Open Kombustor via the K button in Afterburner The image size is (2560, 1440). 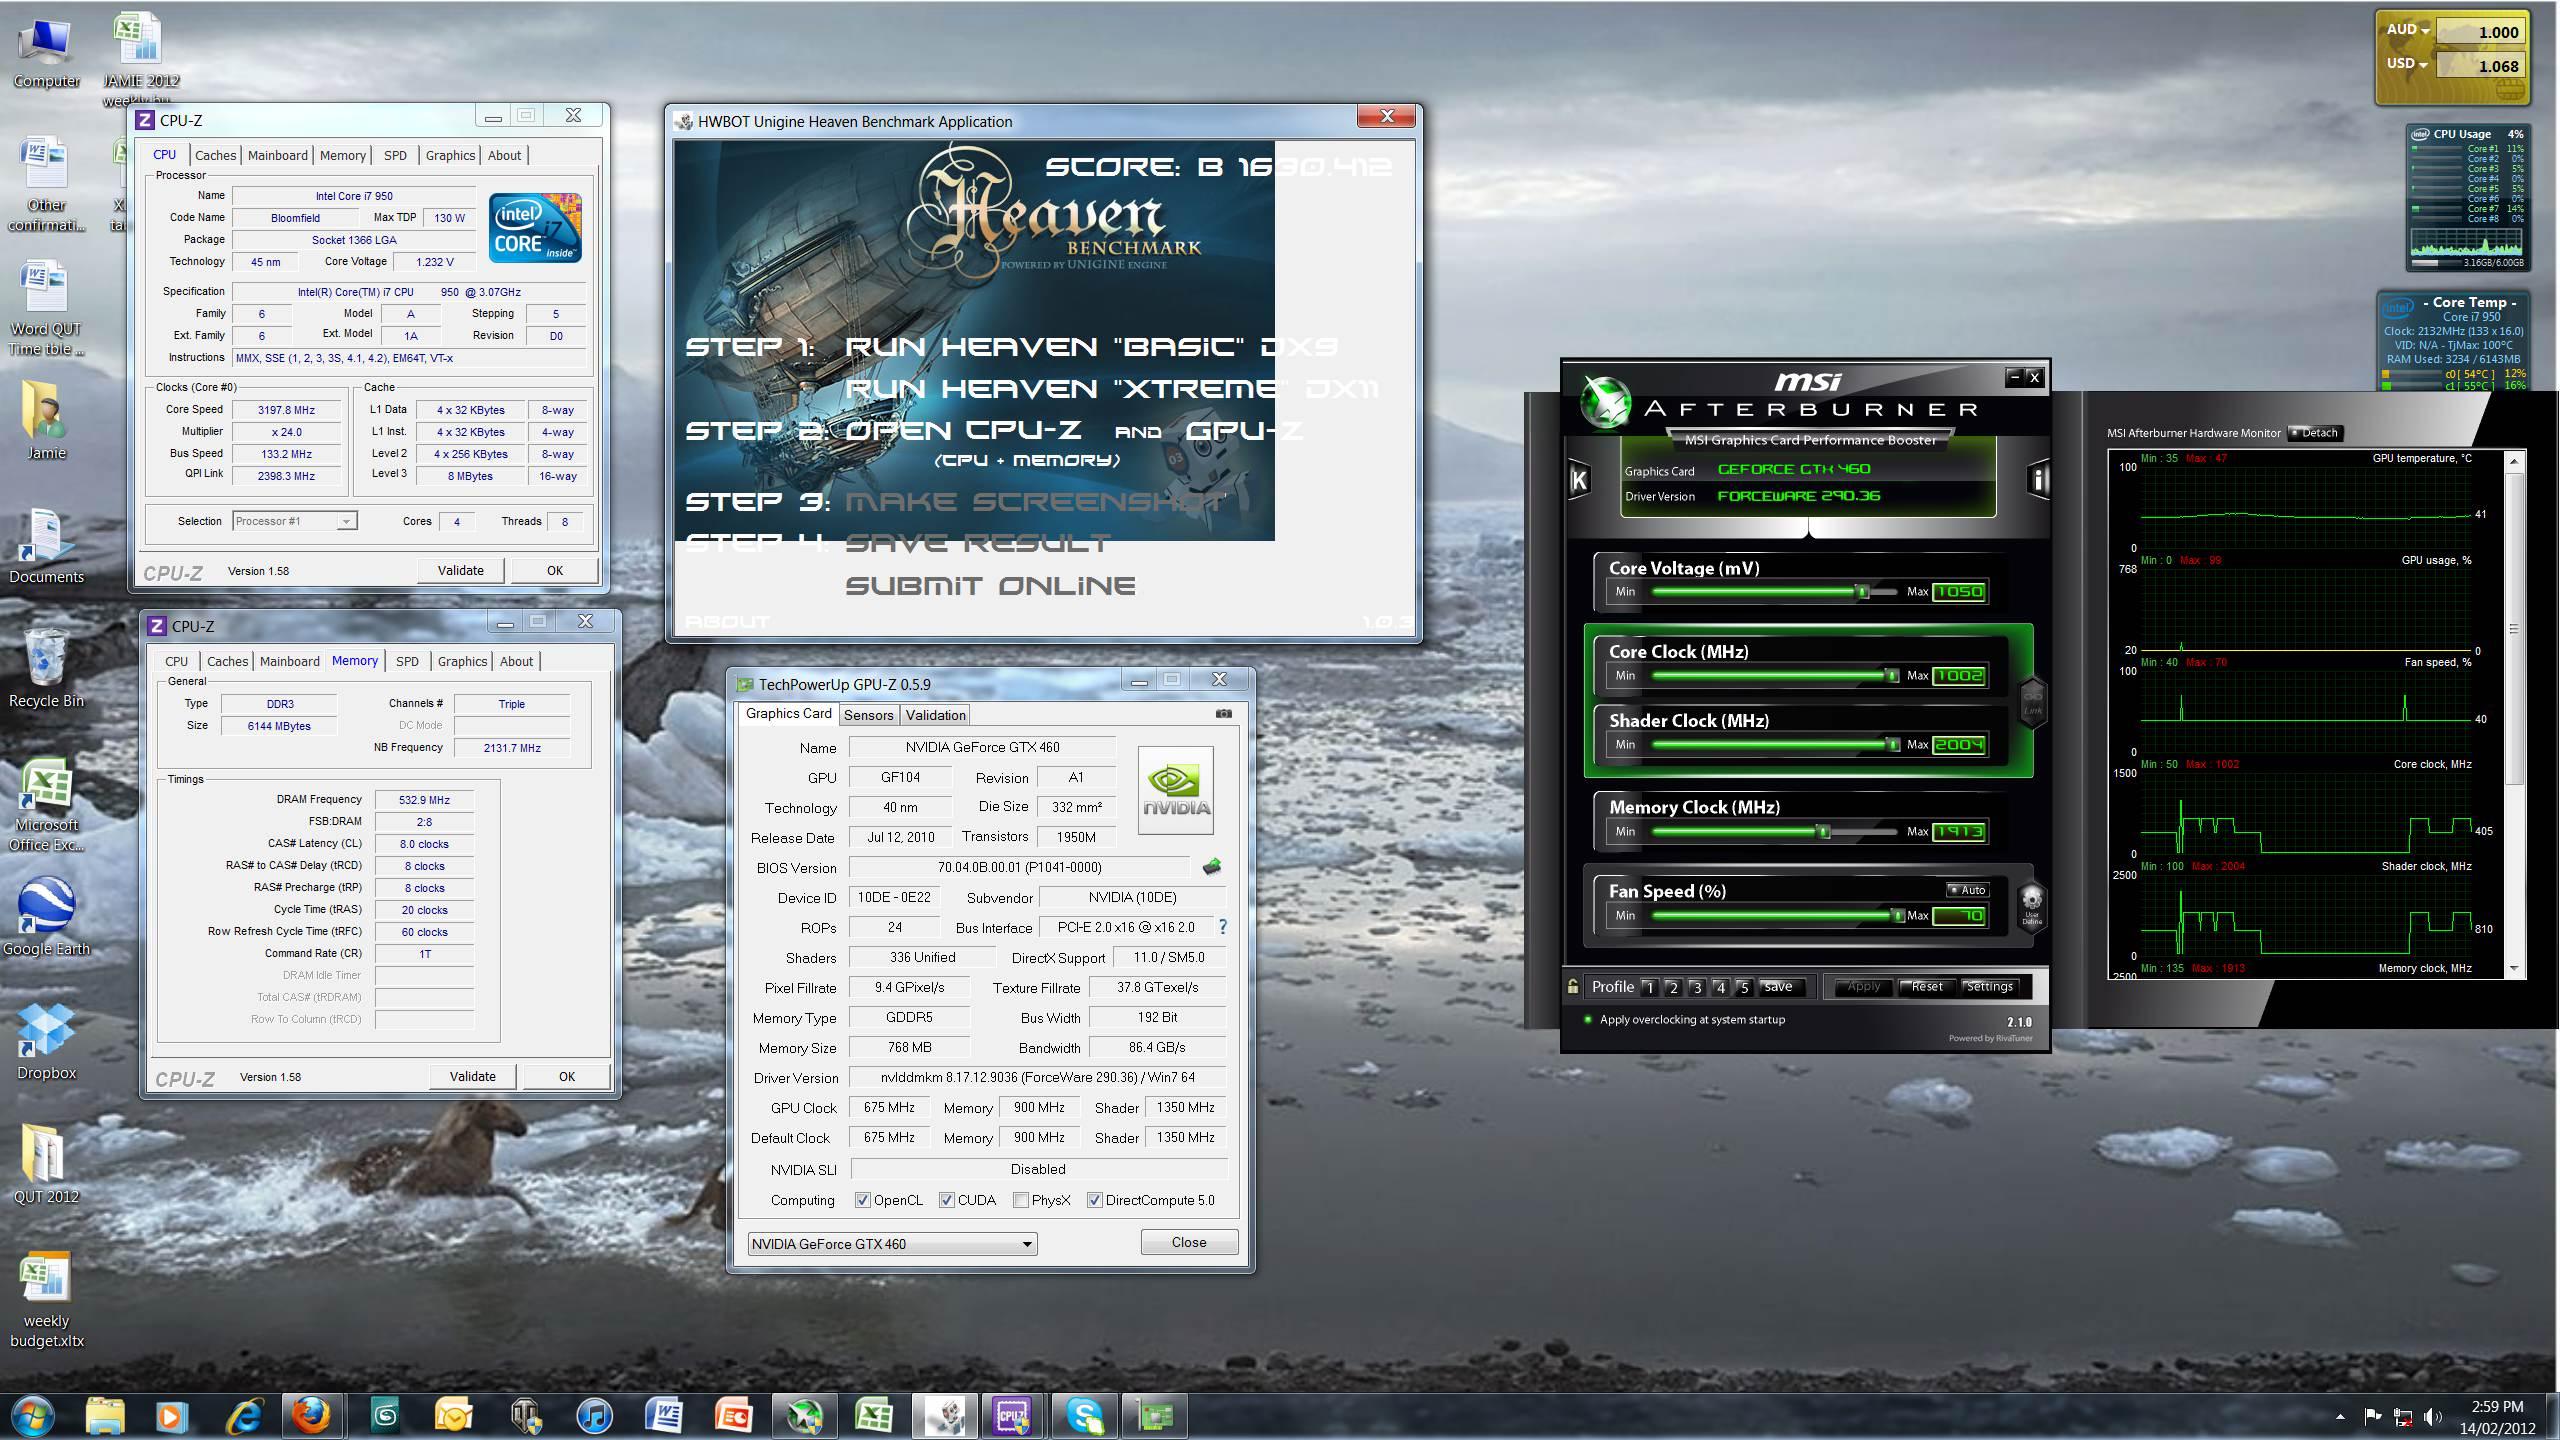pos(1579,481)
